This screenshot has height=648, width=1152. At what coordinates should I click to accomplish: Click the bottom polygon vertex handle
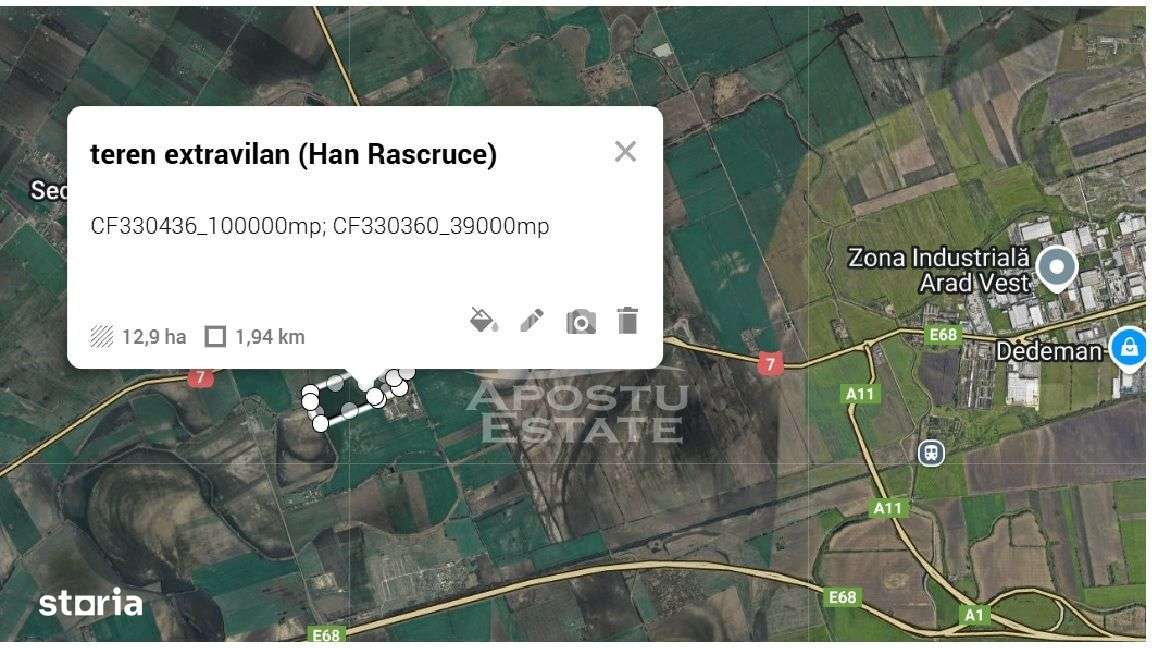pos(320,423)
